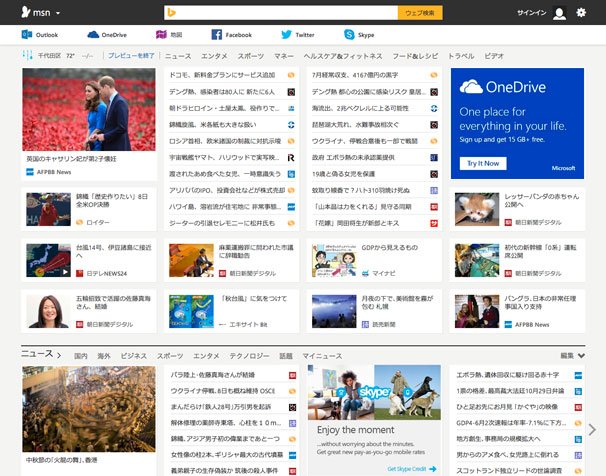The image size is (606, 476).
Task: Open the tennis player thumbnail story
Action: pos(48,209)
